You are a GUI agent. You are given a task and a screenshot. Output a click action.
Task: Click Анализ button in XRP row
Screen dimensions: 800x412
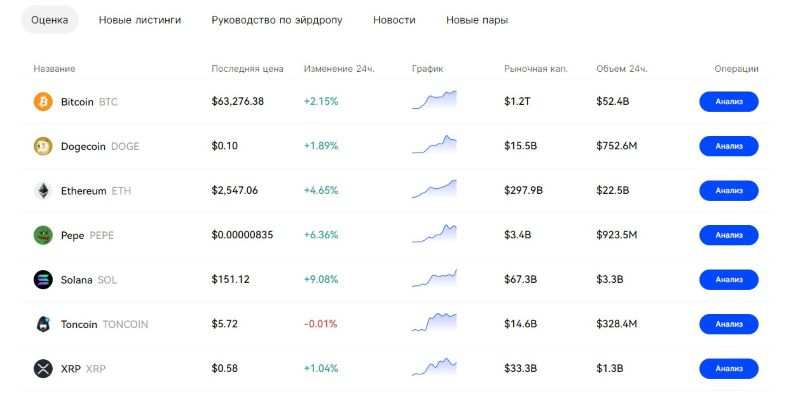pos(728,369)
